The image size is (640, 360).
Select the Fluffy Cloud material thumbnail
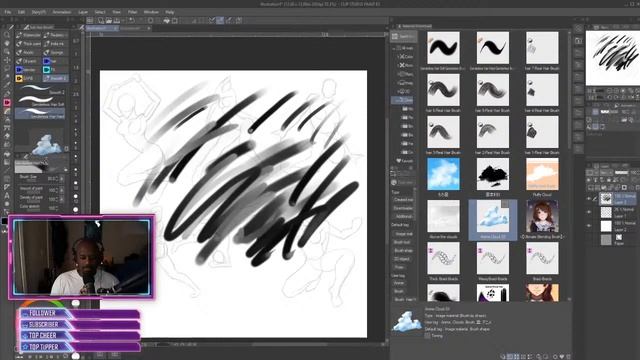pos(542,174)
